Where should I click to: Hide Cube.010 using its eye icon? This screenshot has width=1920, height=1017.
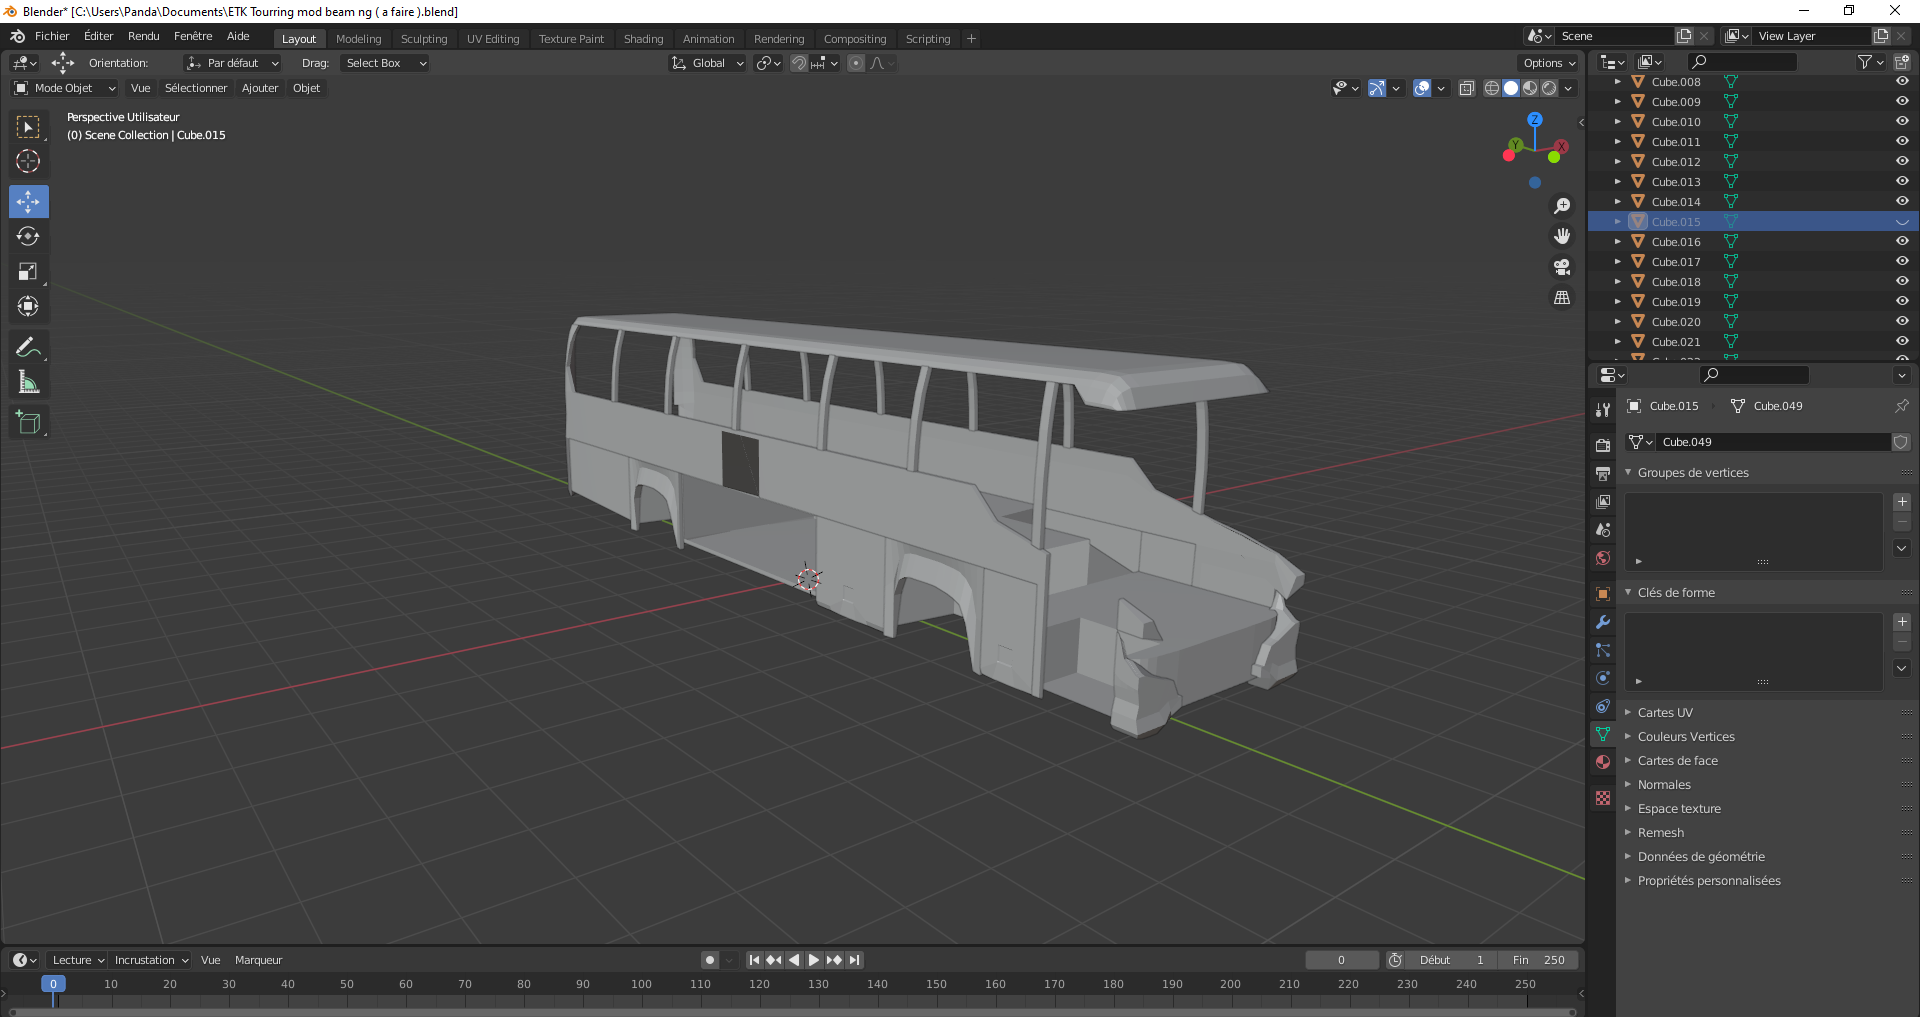1902,121
